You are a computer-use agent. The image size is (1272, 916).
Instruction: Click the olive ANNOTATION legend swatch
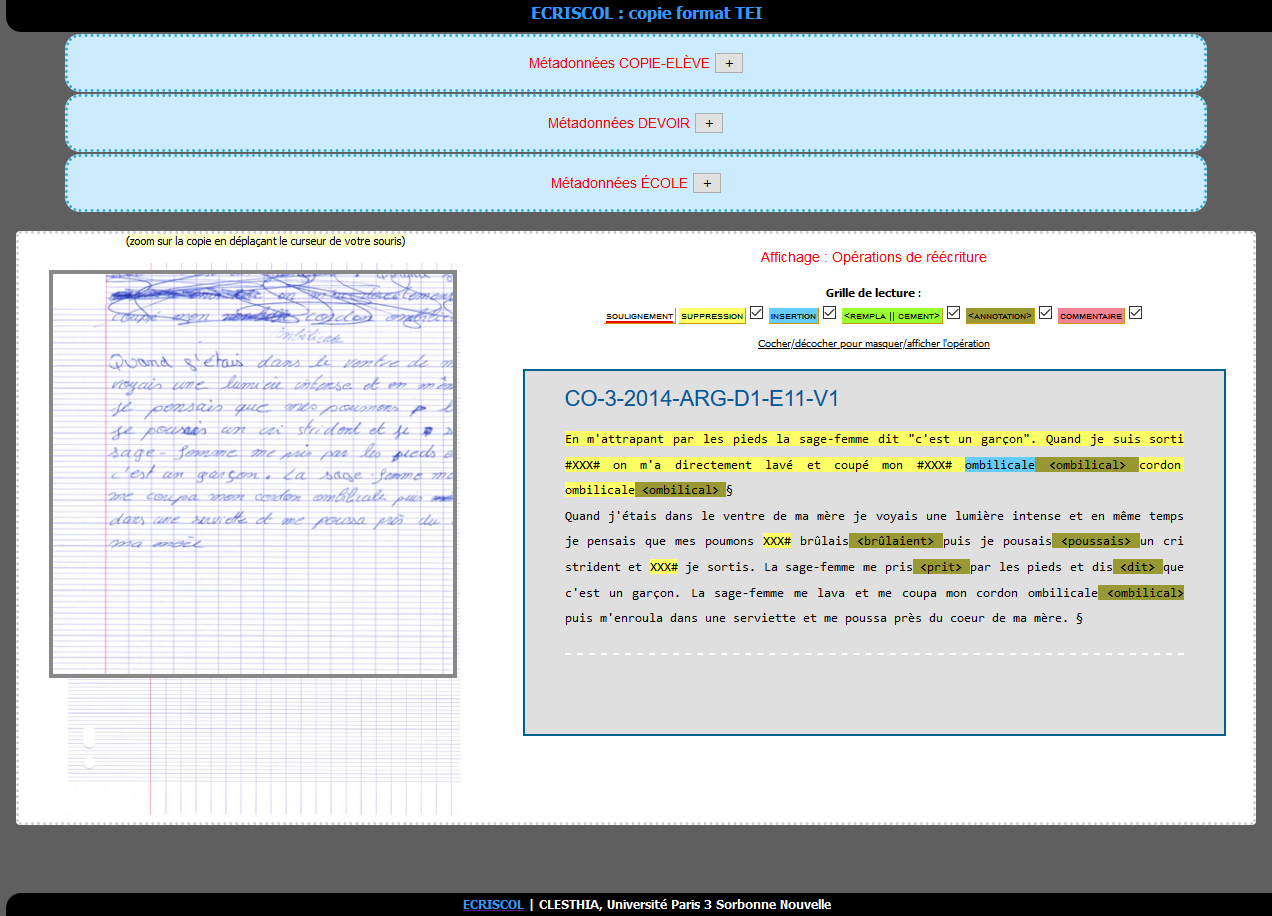click(1000, 316)
